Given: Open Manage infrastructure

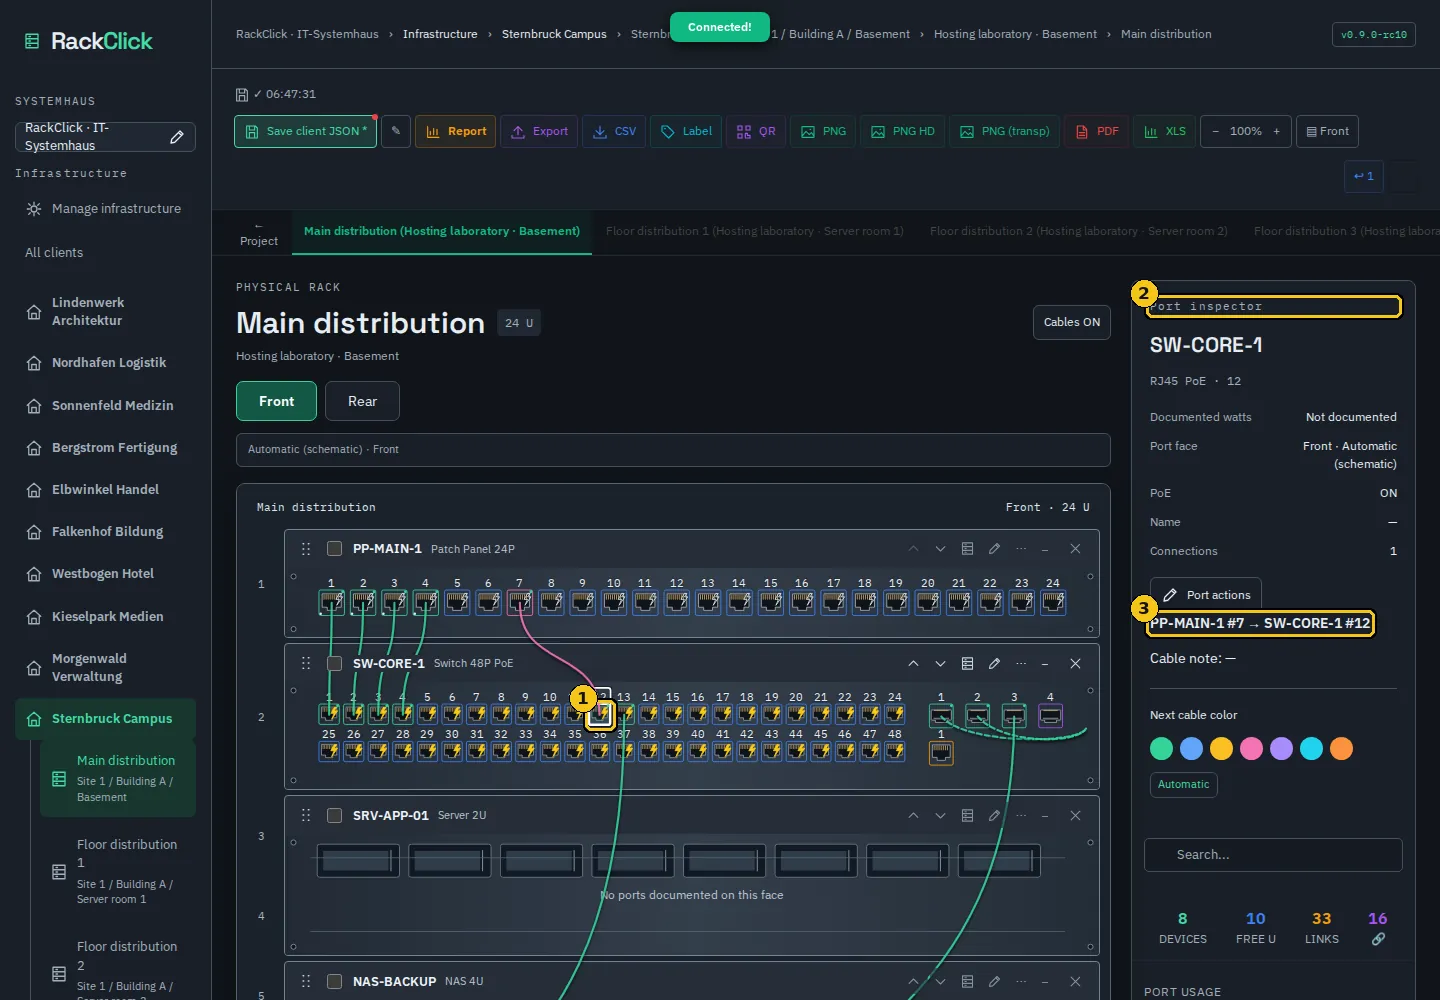Looking at the screenshot, I should (103, 209).
